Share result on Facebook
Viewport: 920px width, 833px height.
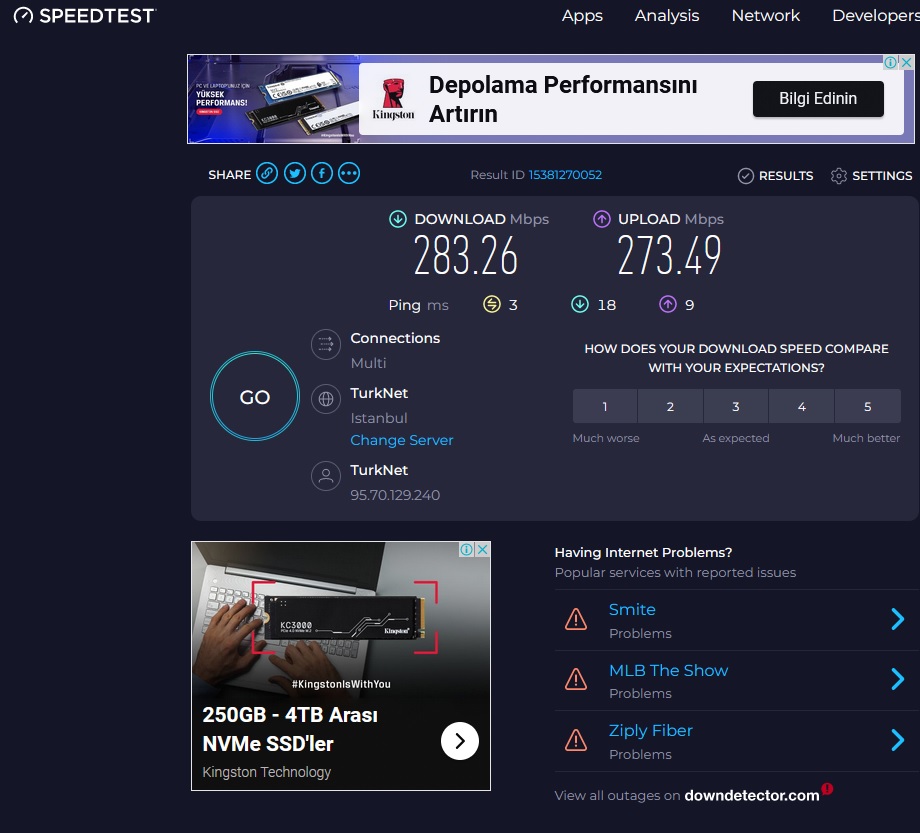pyautogui.click(x=322, y=174)
